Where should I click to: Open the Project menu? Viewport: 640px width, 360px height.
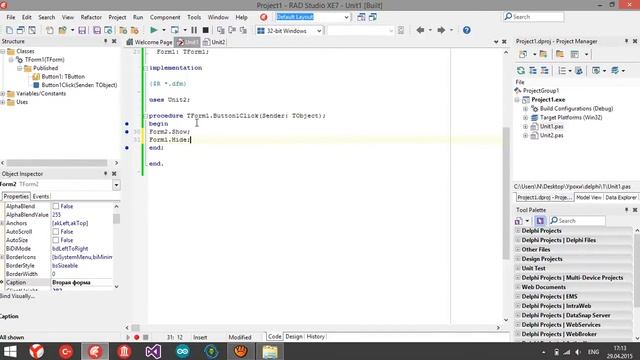117,17
